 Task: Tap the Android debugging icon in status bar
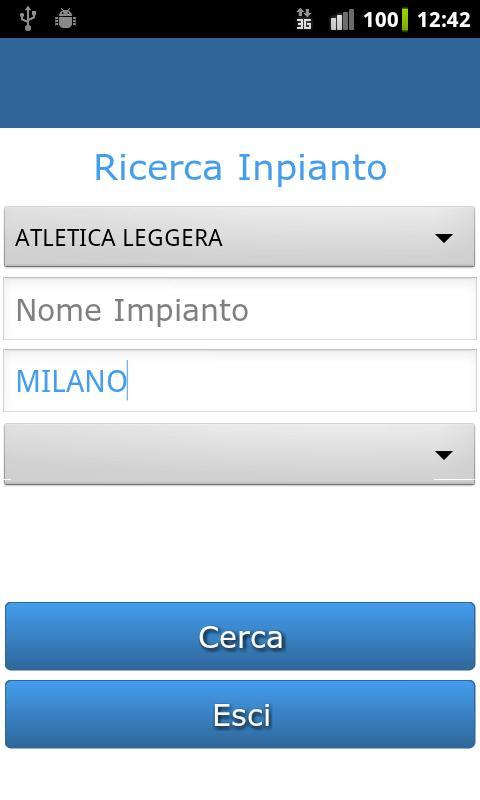pos(65,19)
